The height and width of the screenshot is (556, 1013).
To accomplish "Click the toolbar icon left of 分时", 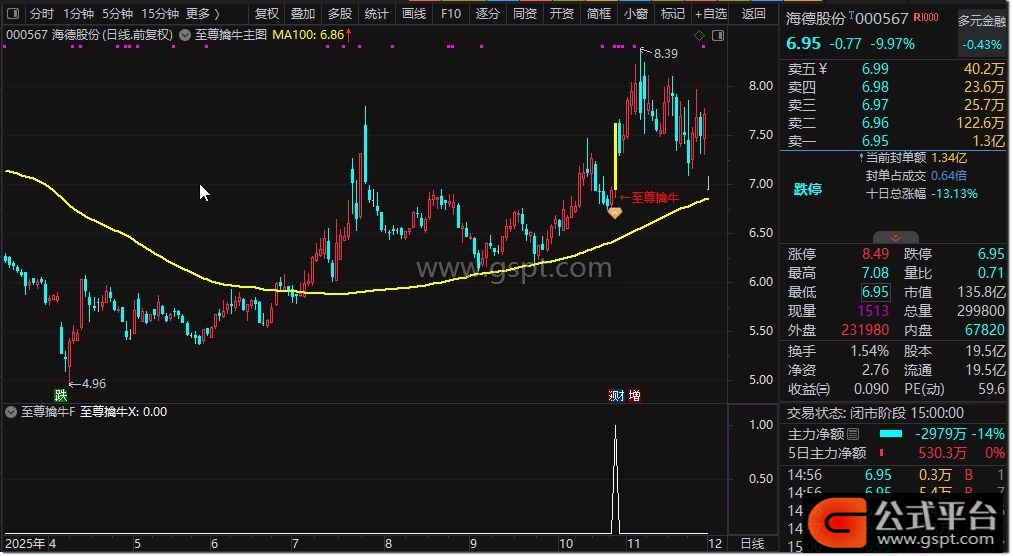I will click(x=13, y=14).
